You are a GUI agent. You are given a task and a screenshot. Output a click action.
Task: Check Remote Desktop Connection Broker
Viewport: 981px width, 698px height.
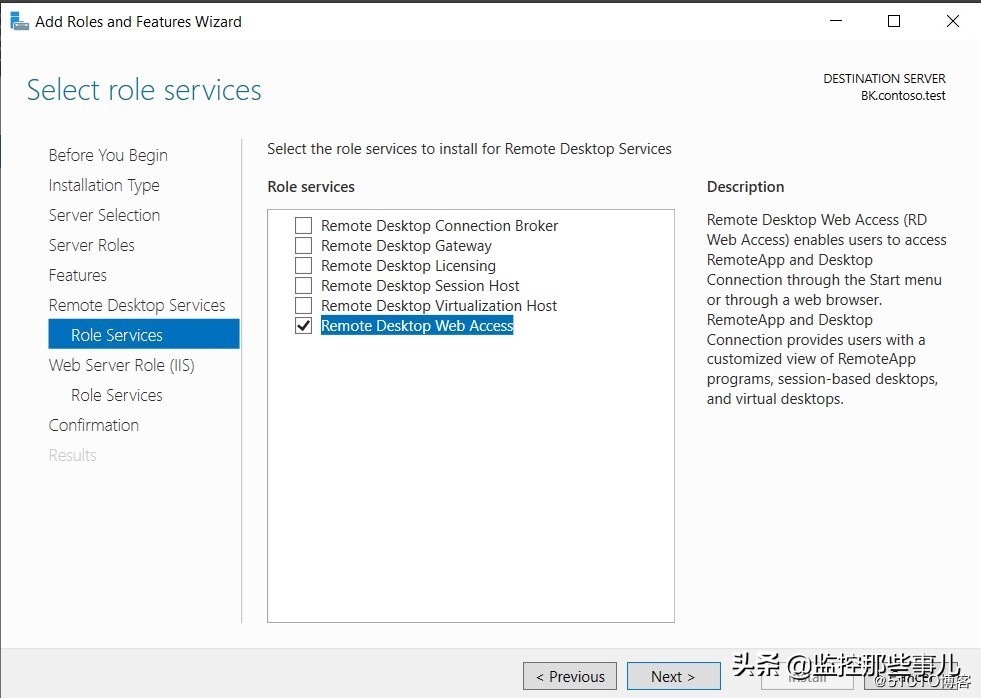(304, 226)
